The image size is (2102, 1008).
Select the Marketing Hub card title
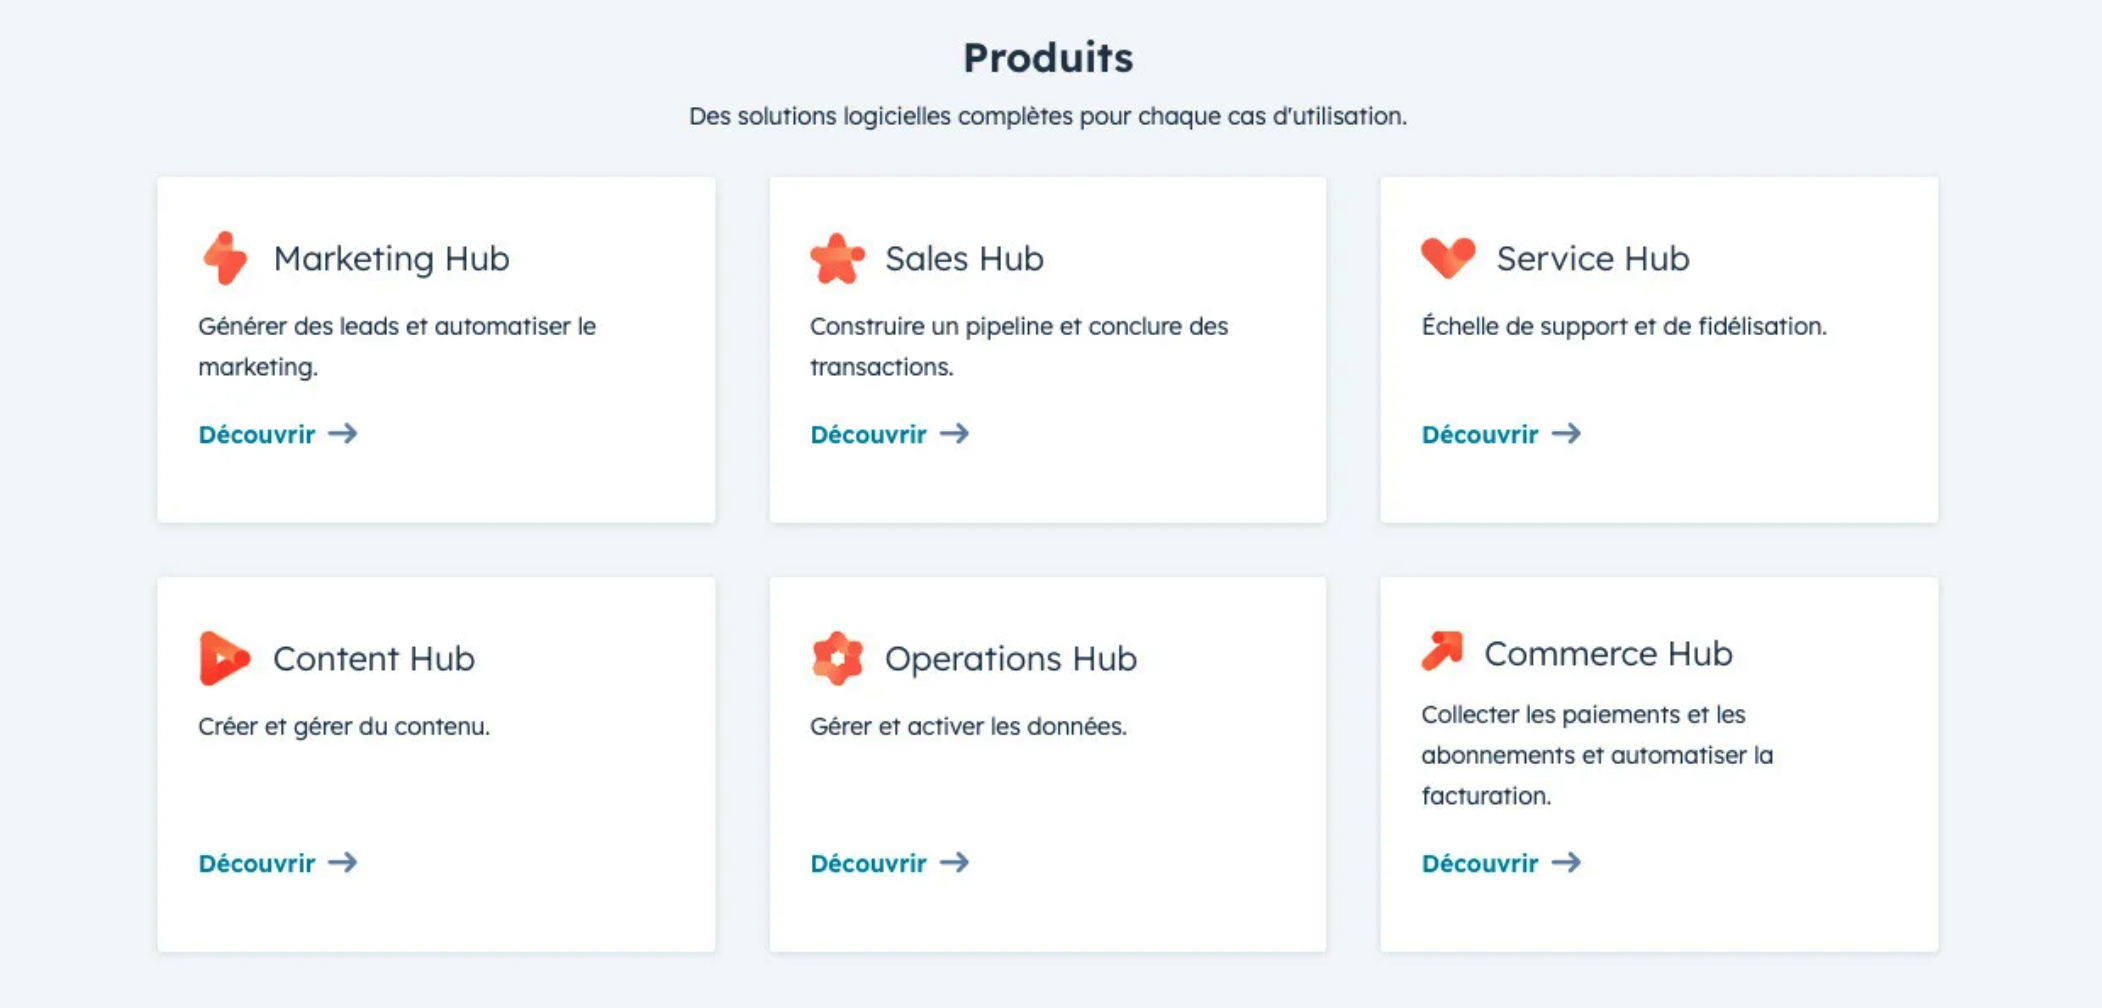[x=391, y=259]
